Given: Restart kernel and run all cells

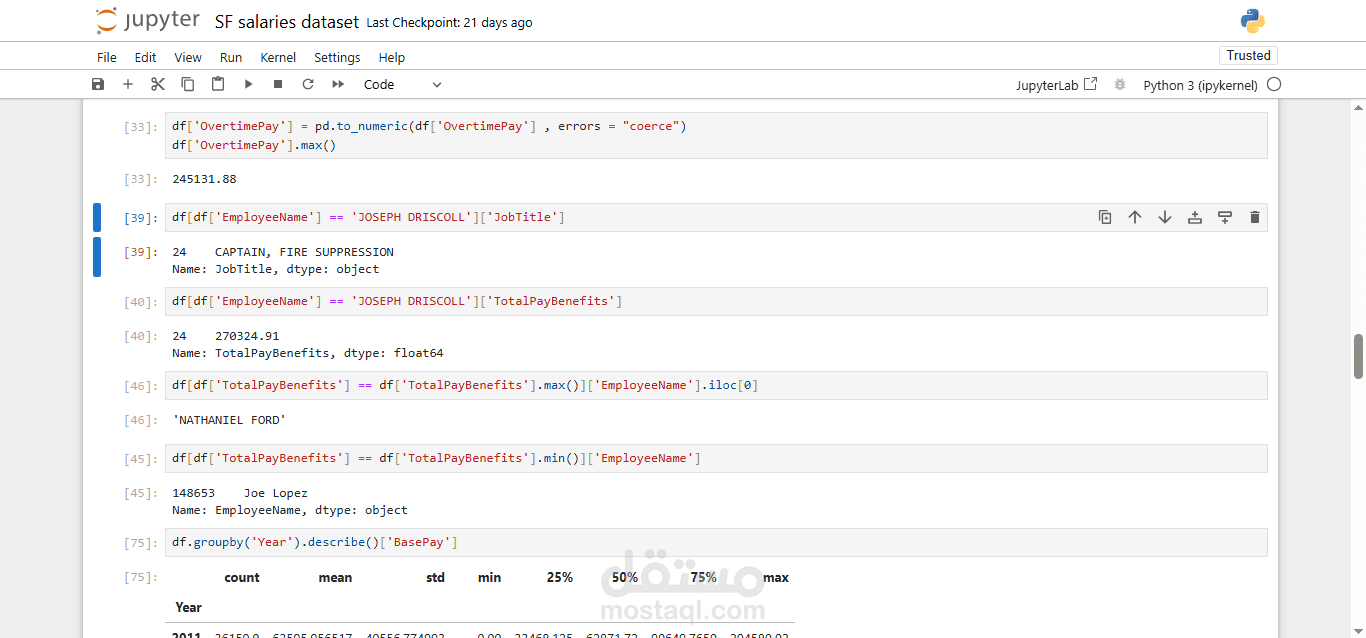Looking at the screenshot, I should 338,85.
